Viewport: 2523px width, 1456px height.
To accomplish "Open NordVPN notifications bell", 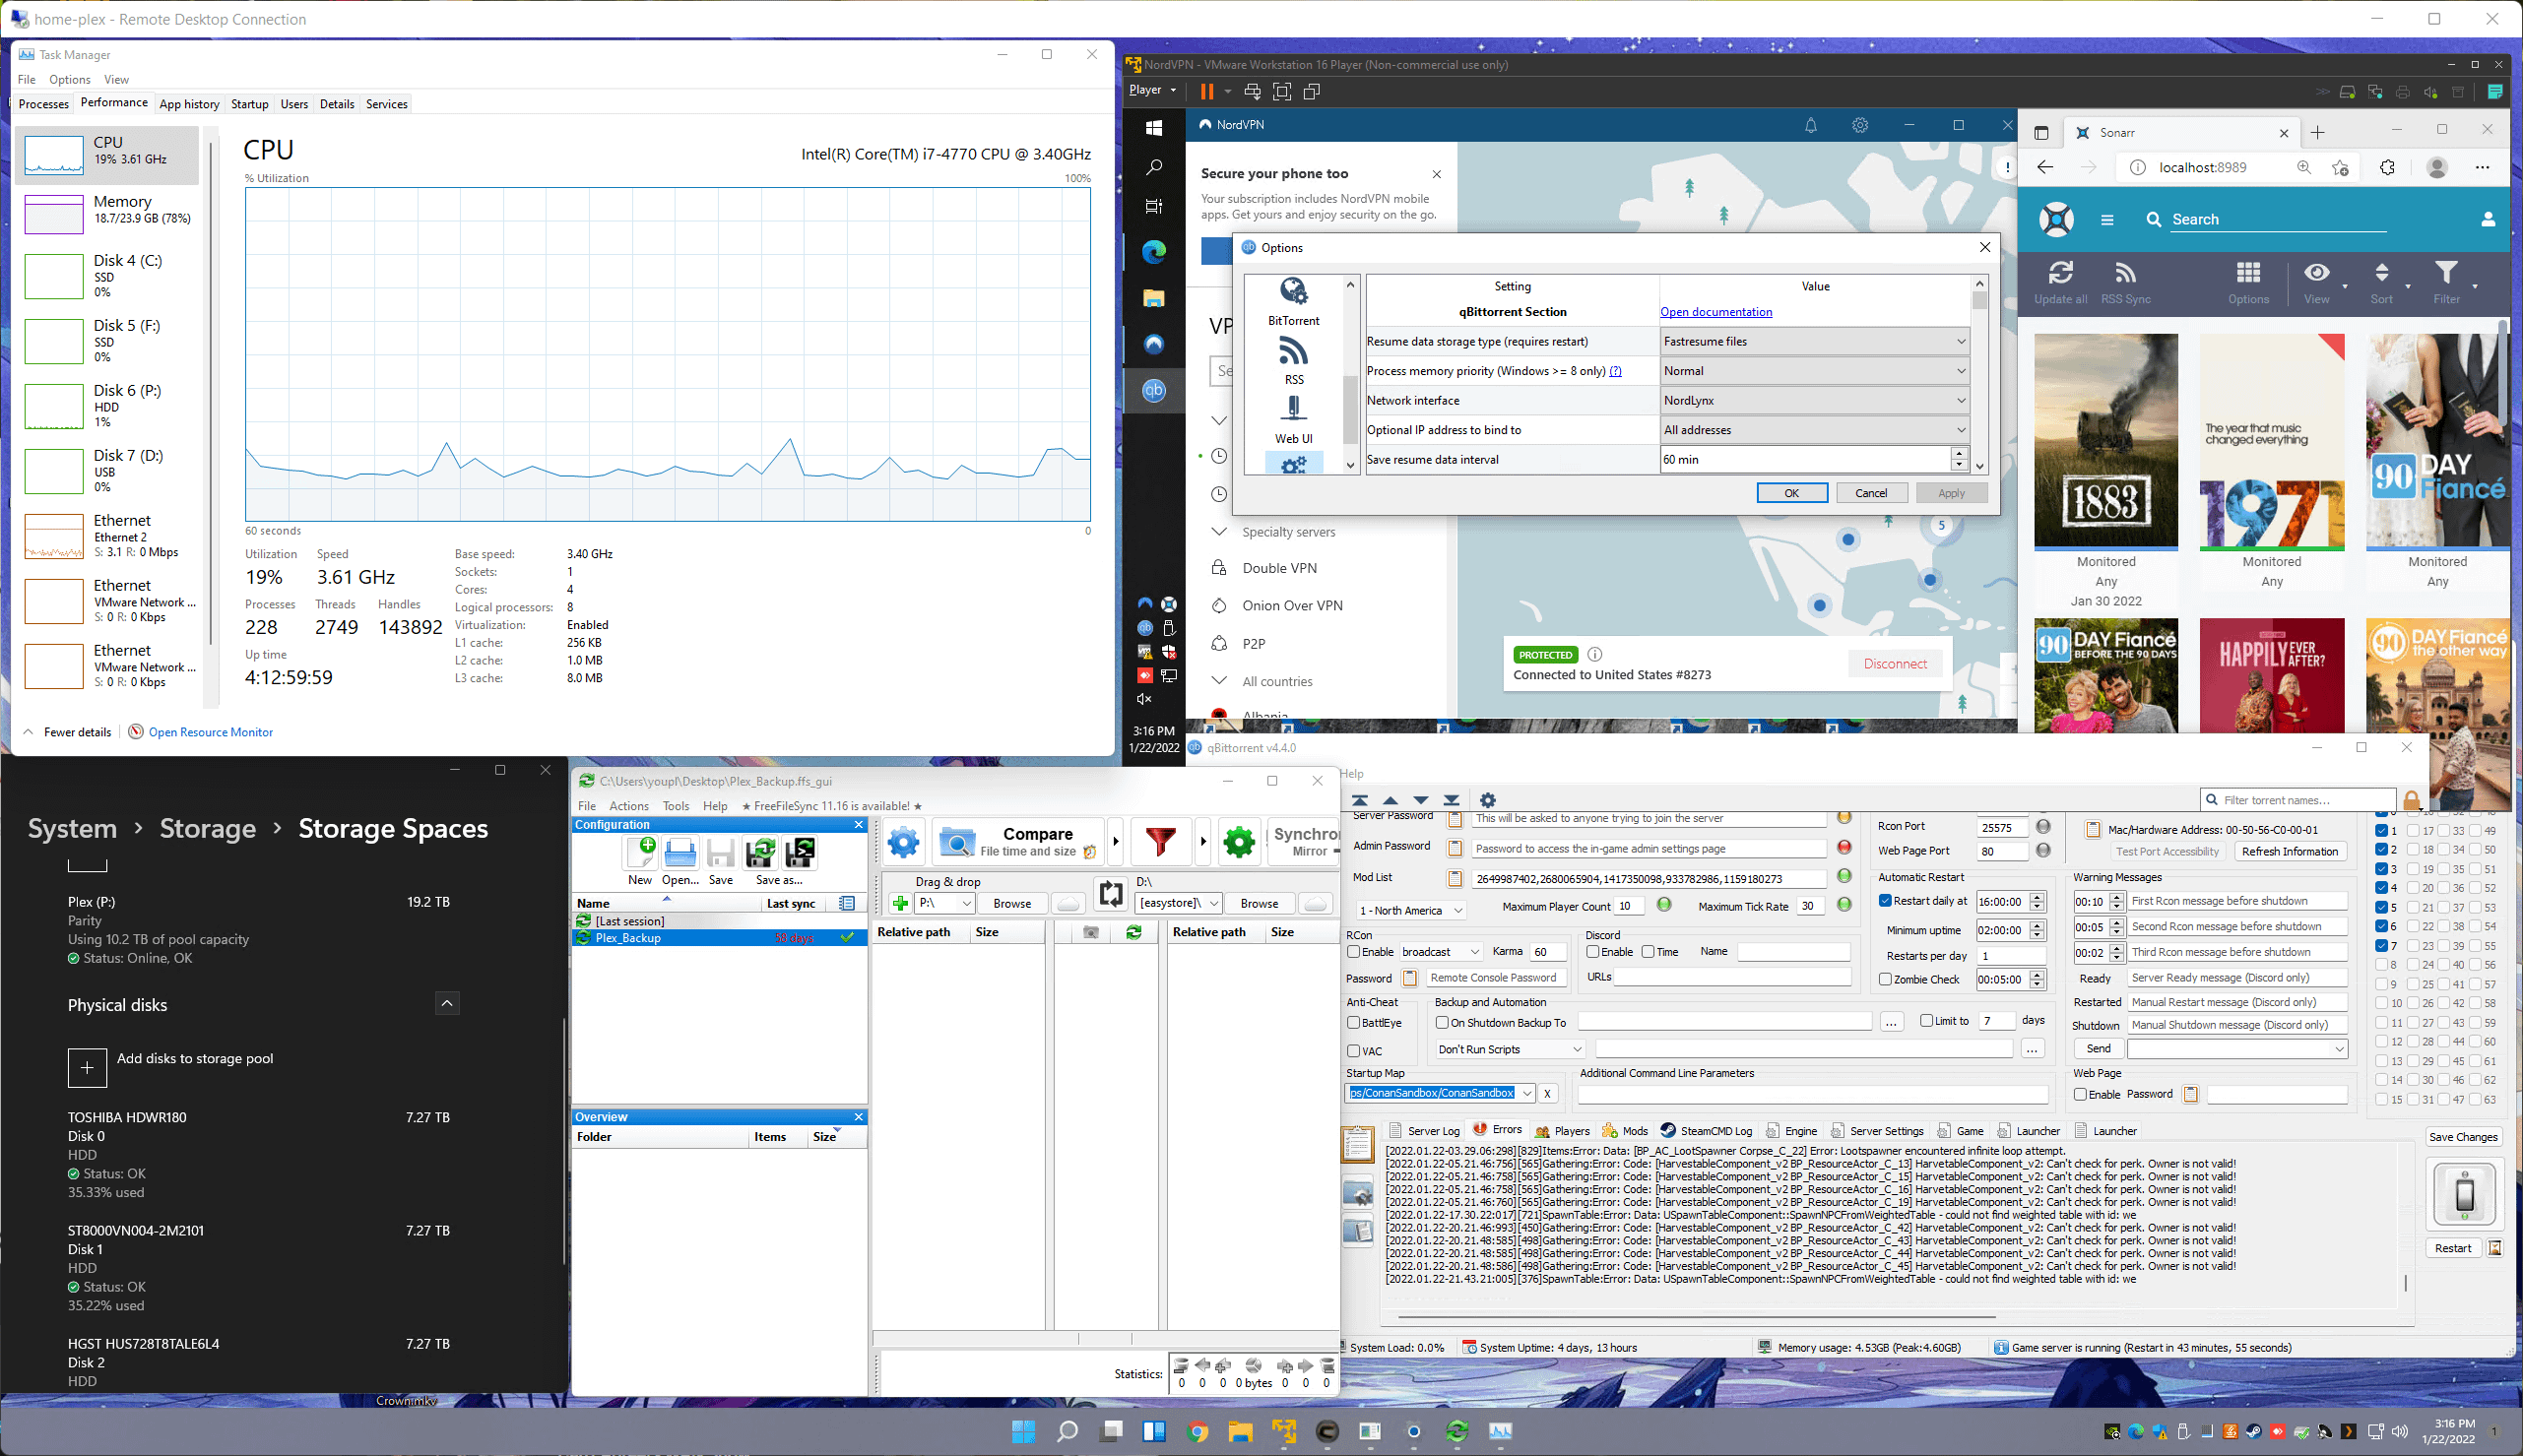I will (x=1810, y=125).
